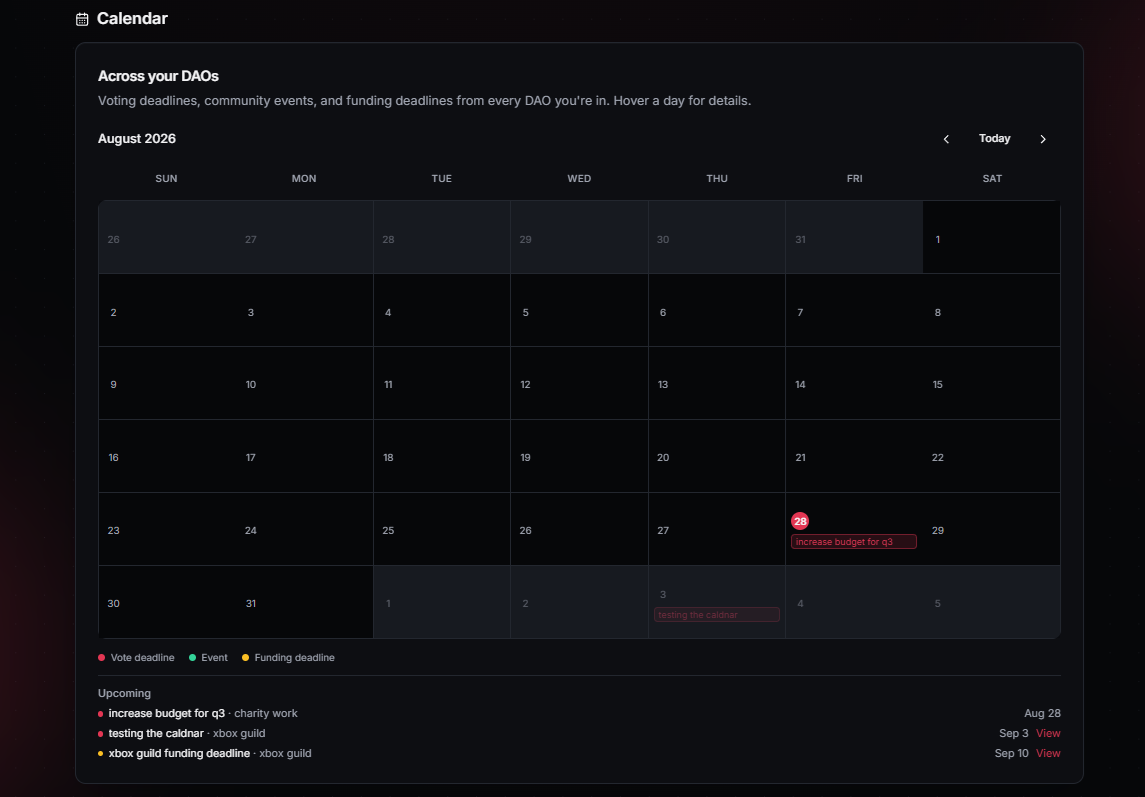The width and height of the screenshot is (1145, 797).
Task: Click the 'Across your DAOs' heading
Action: coord(158,76)
